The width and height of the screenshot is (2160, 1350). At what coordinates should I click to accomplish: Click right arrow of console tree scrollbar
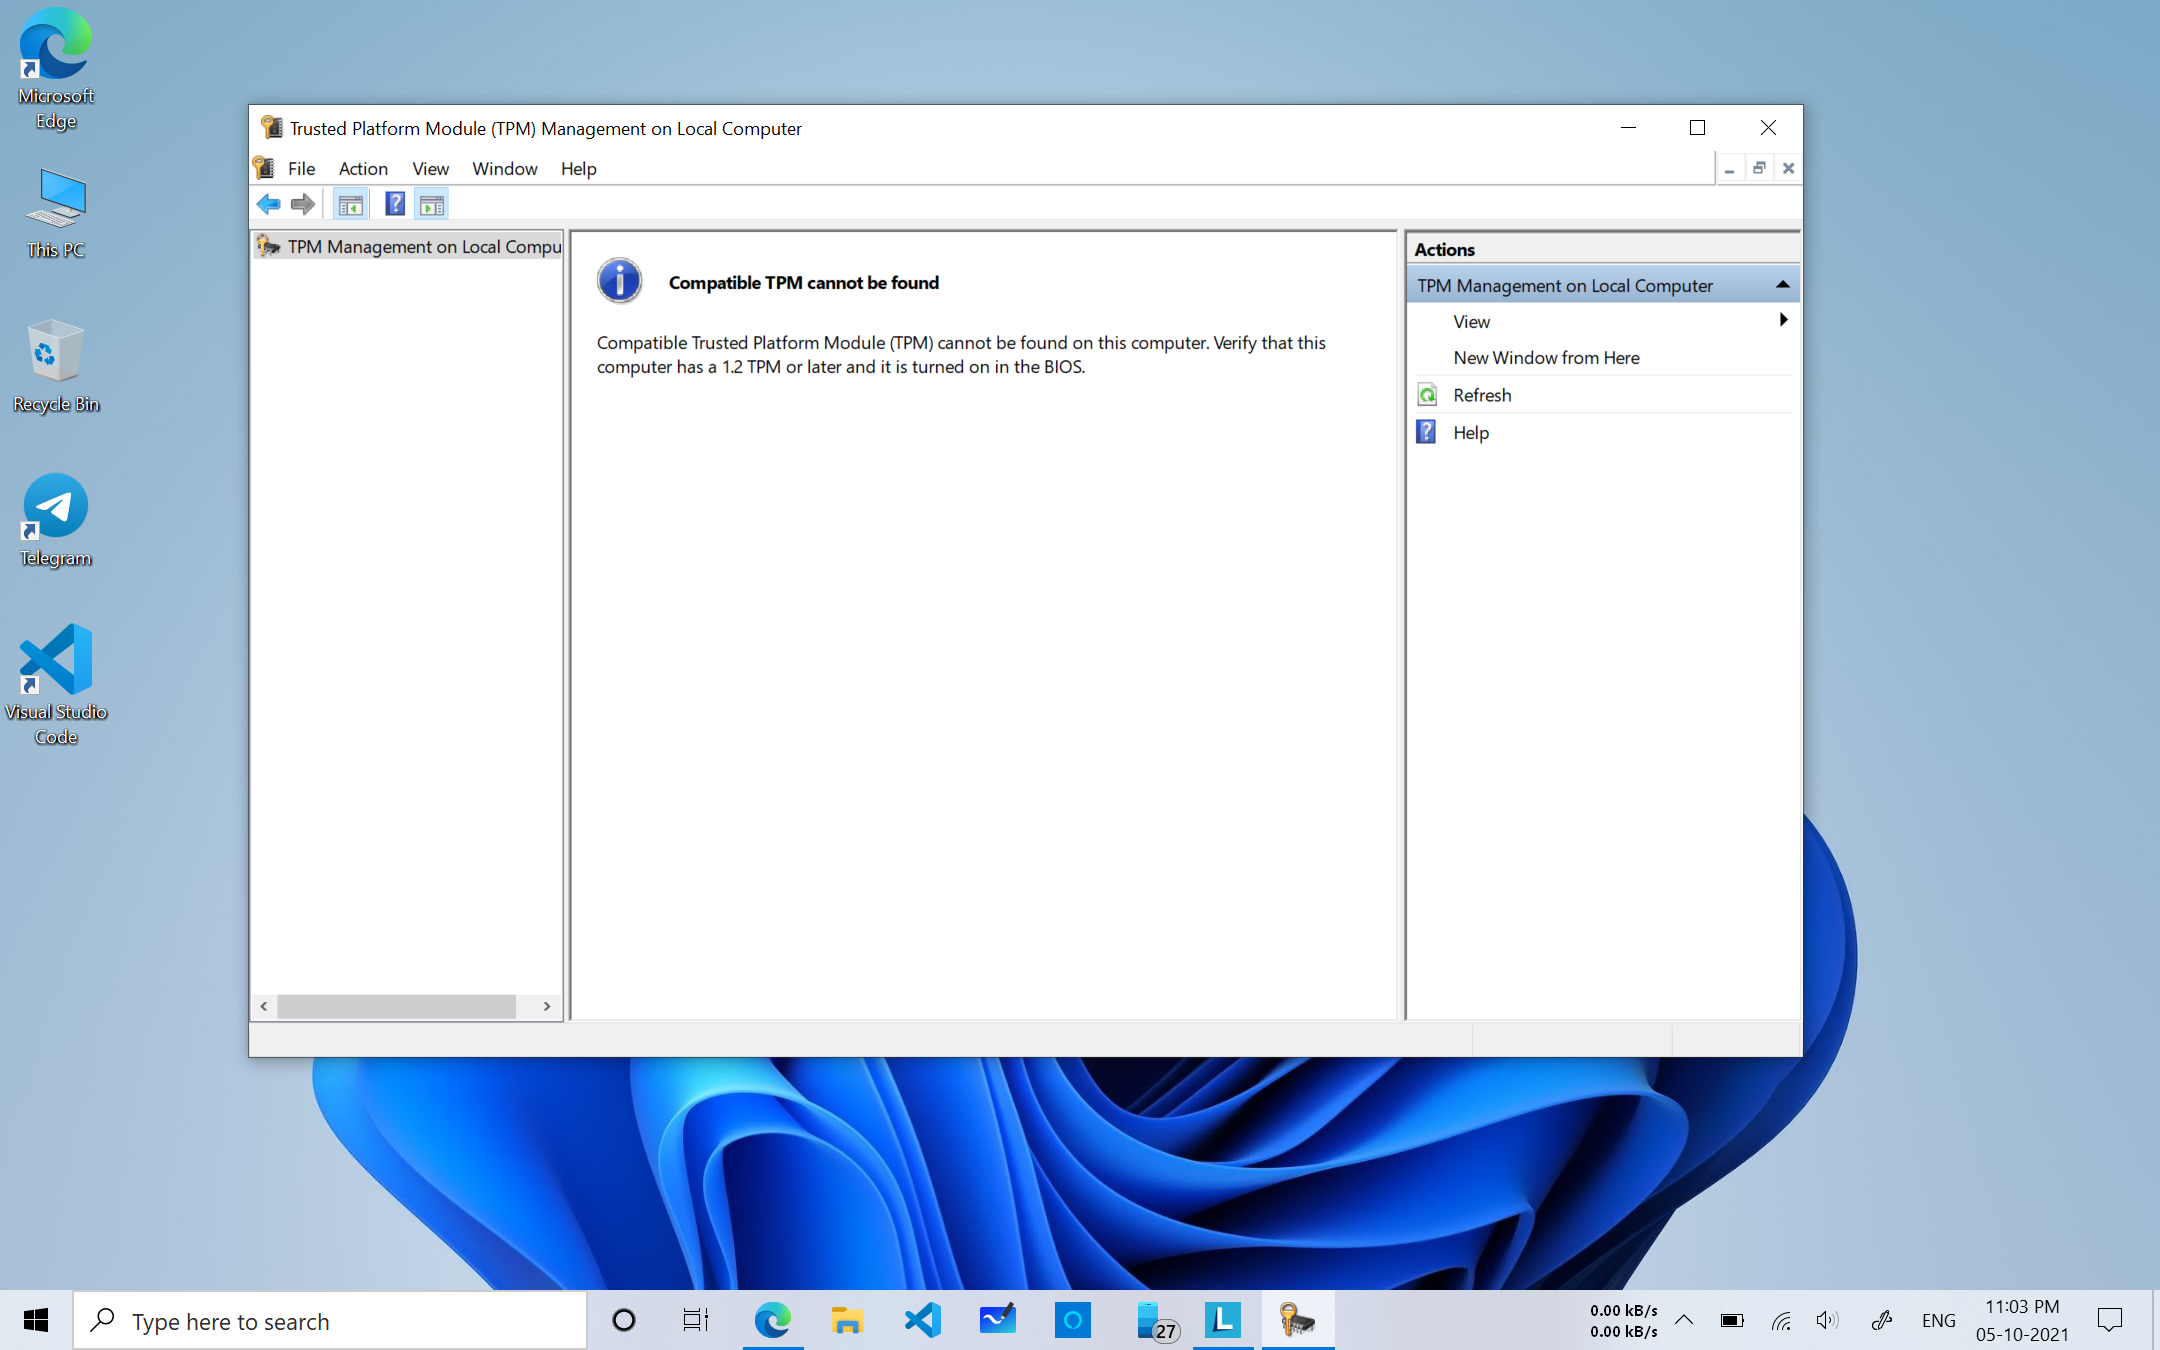547,1006
